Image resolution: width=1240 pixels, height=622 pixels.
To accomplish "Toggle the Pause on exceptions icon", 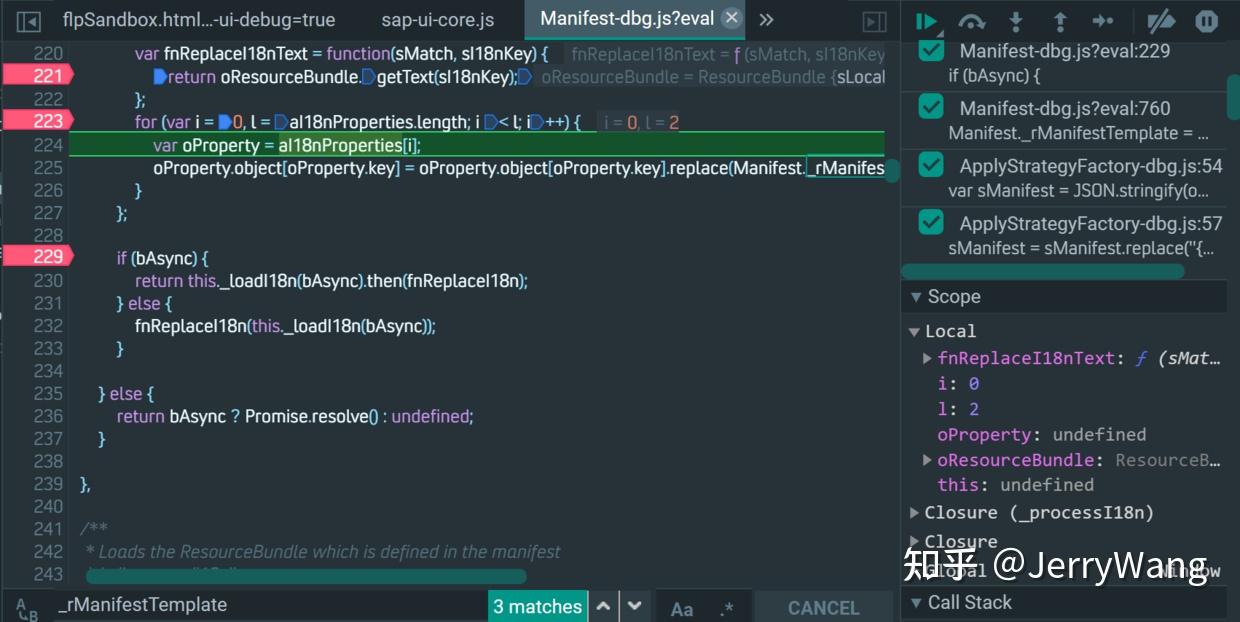I will point(1207,20).
